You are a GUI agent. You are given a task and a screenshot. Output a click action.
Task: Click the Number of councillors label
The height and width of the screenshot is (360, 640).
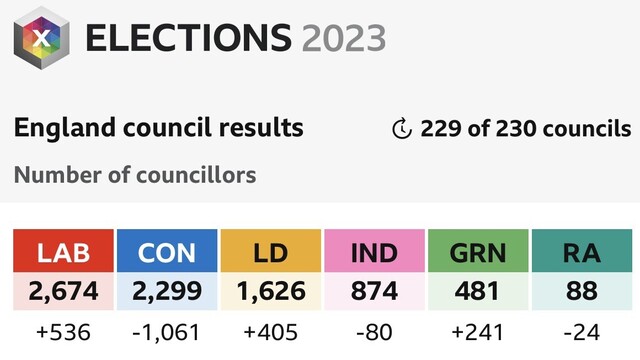[135, 175]
